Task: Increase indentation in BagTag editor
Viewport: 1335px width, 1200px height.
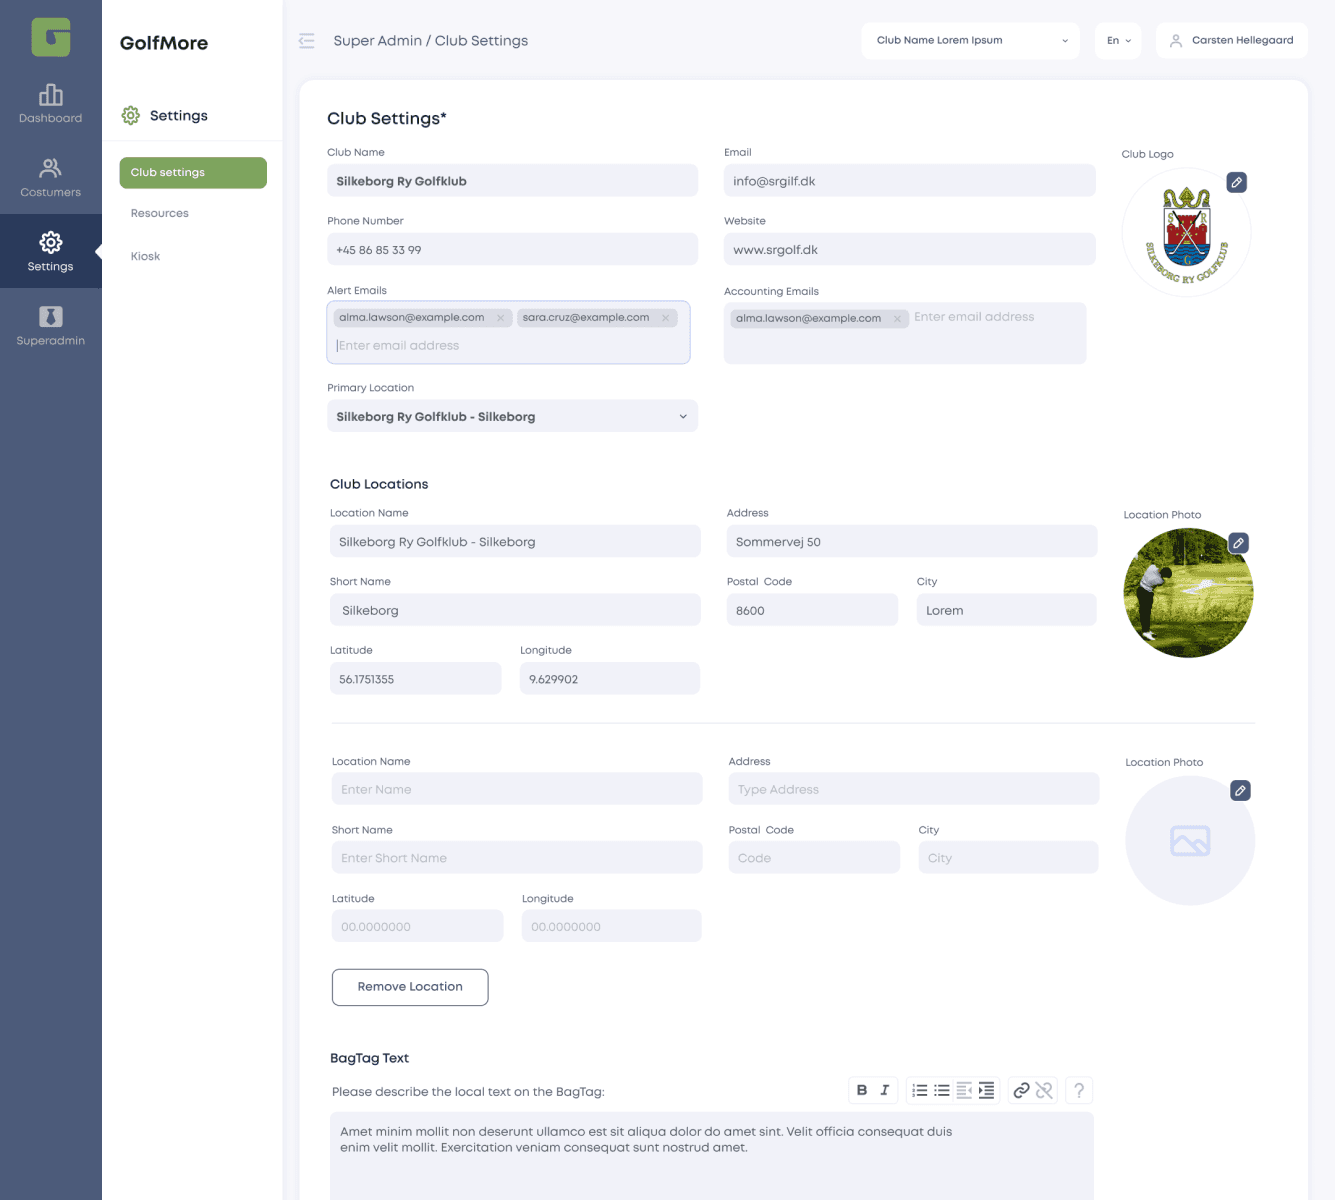Action: (986, 1090)
